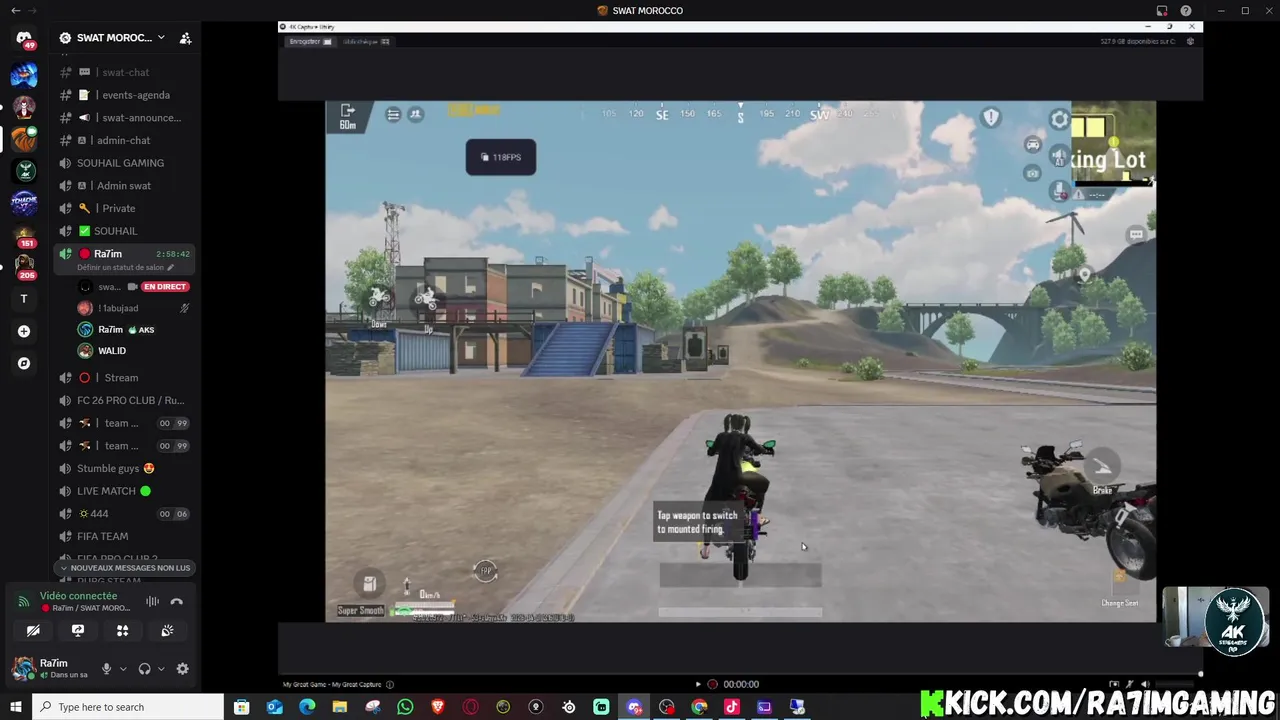
Task: Invite people via the add-member icon
Action: [x=185, y=38]
